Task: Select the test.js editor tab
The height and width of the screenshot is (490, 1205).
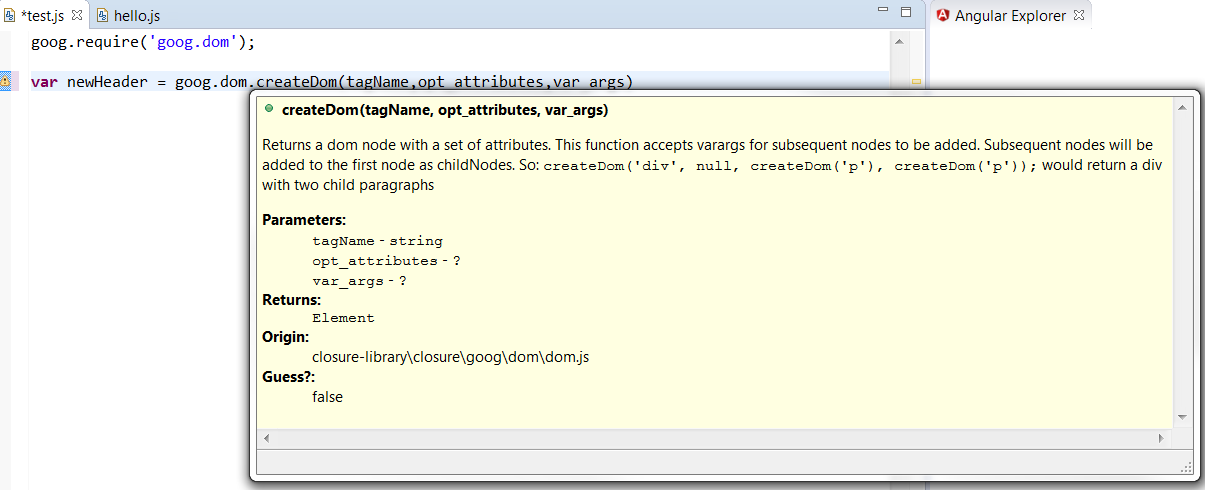Action: (x=42, y=16)
